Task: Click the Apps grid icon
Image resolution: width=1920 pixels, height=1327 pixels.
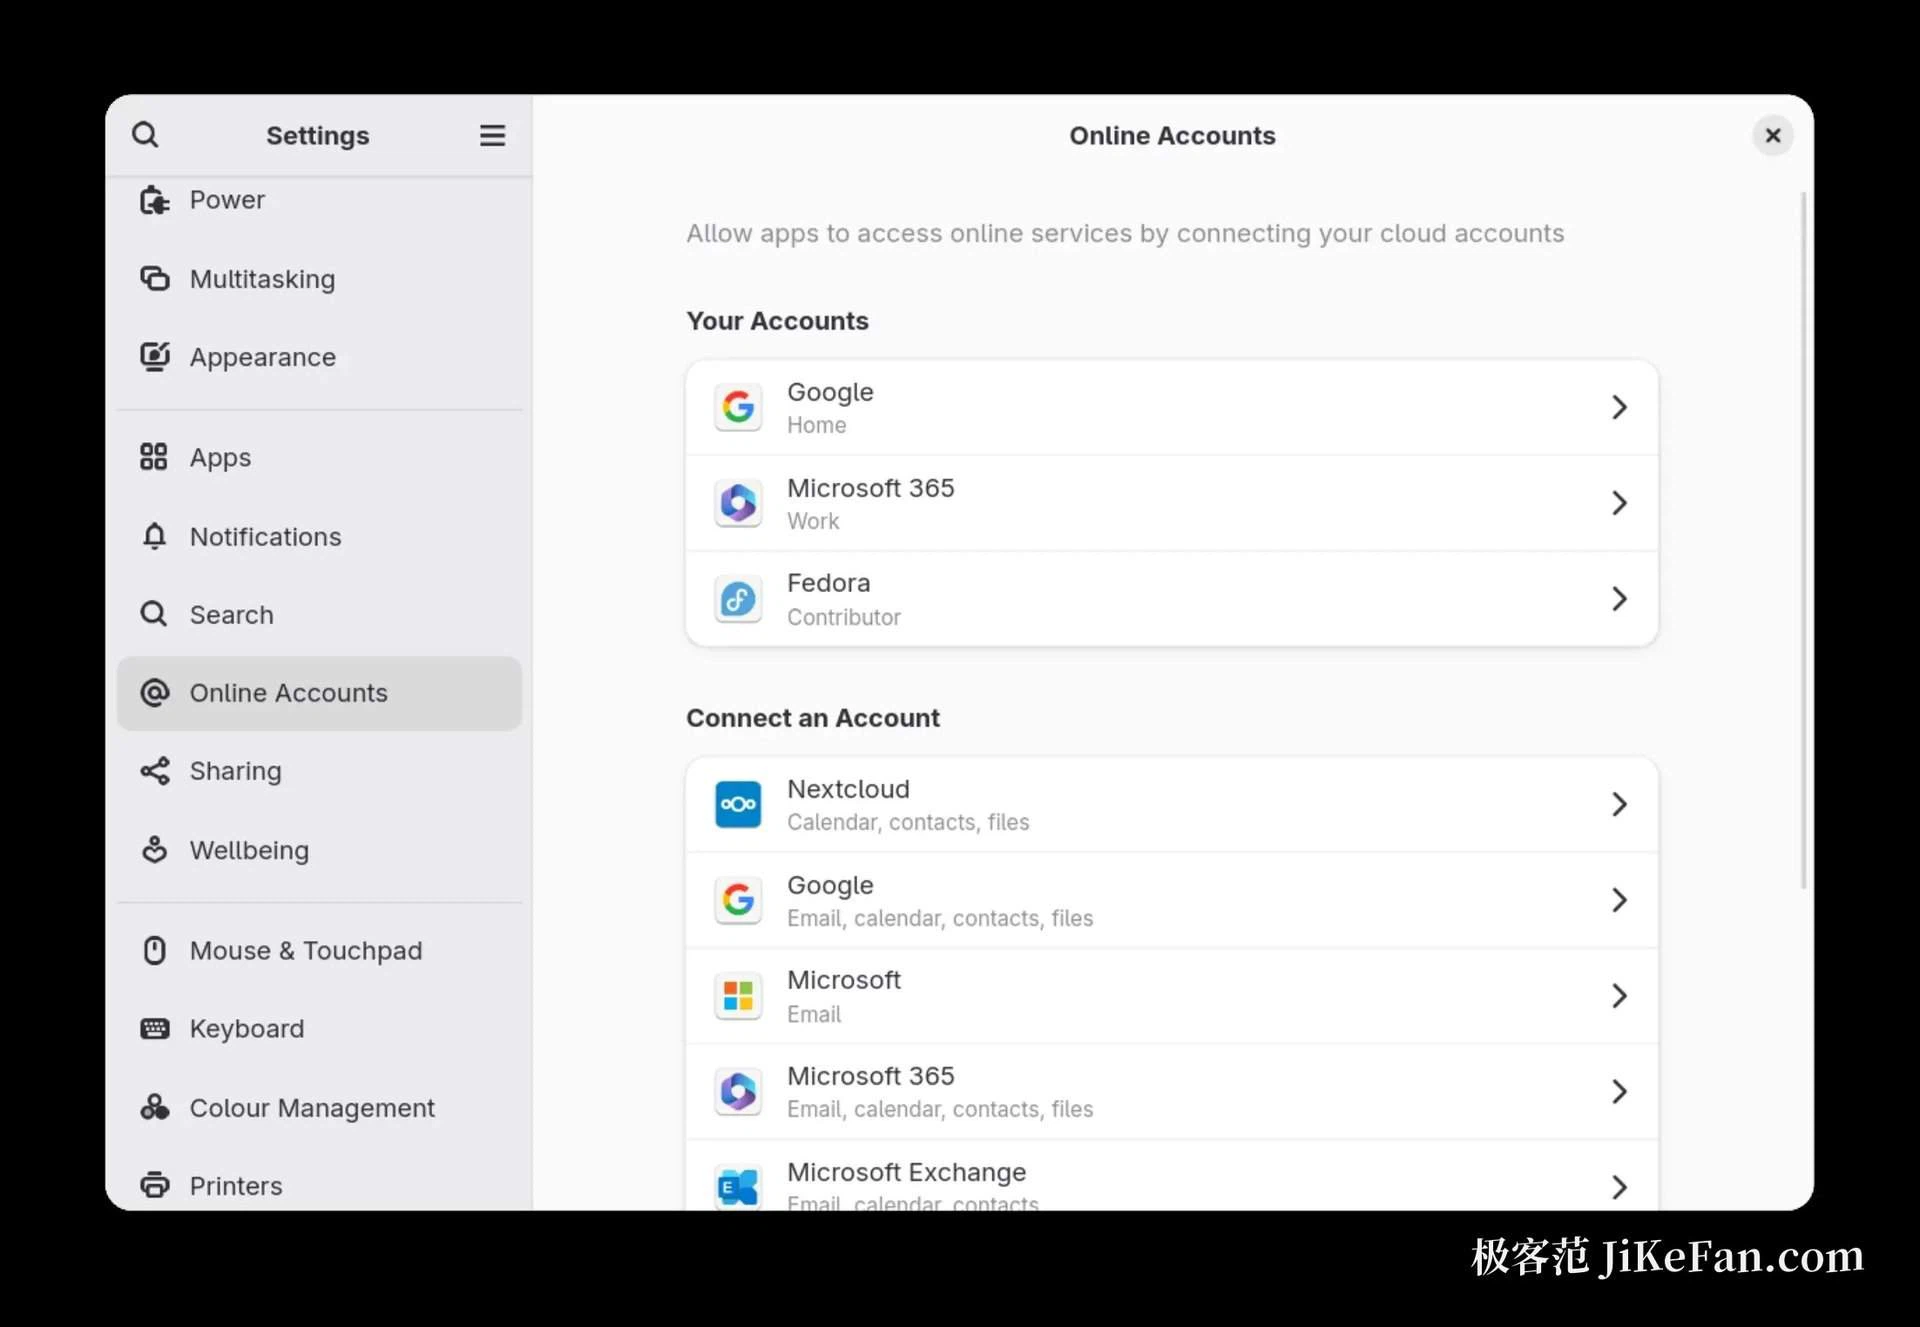Action: point(154,457)
